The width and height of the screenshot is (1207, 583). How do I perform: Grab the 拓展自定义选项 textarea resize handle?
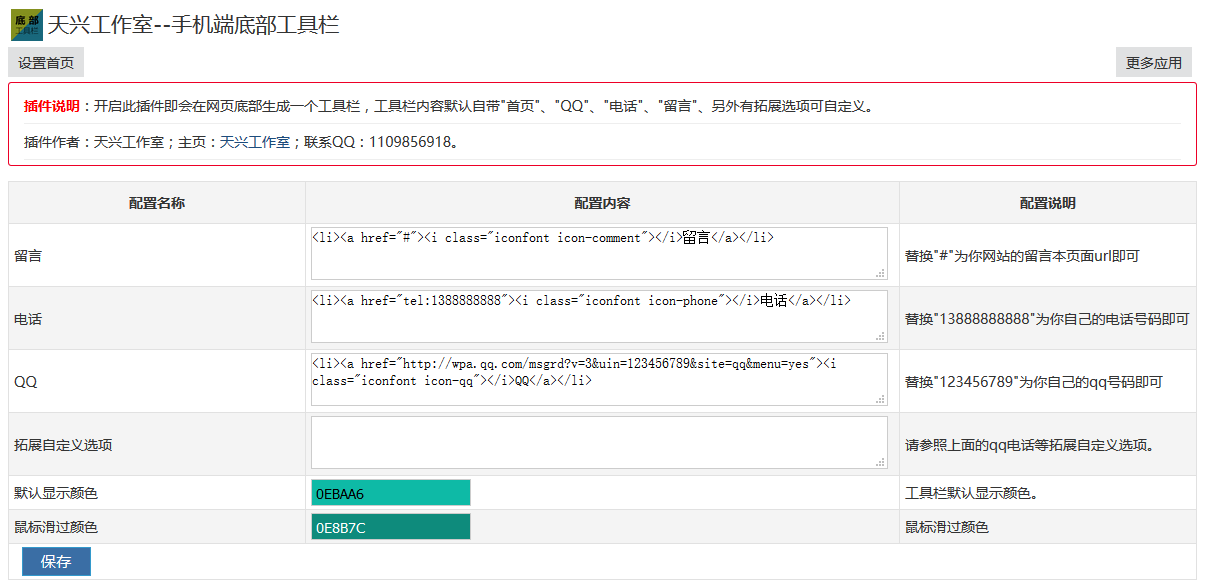(x=881, y=462)
